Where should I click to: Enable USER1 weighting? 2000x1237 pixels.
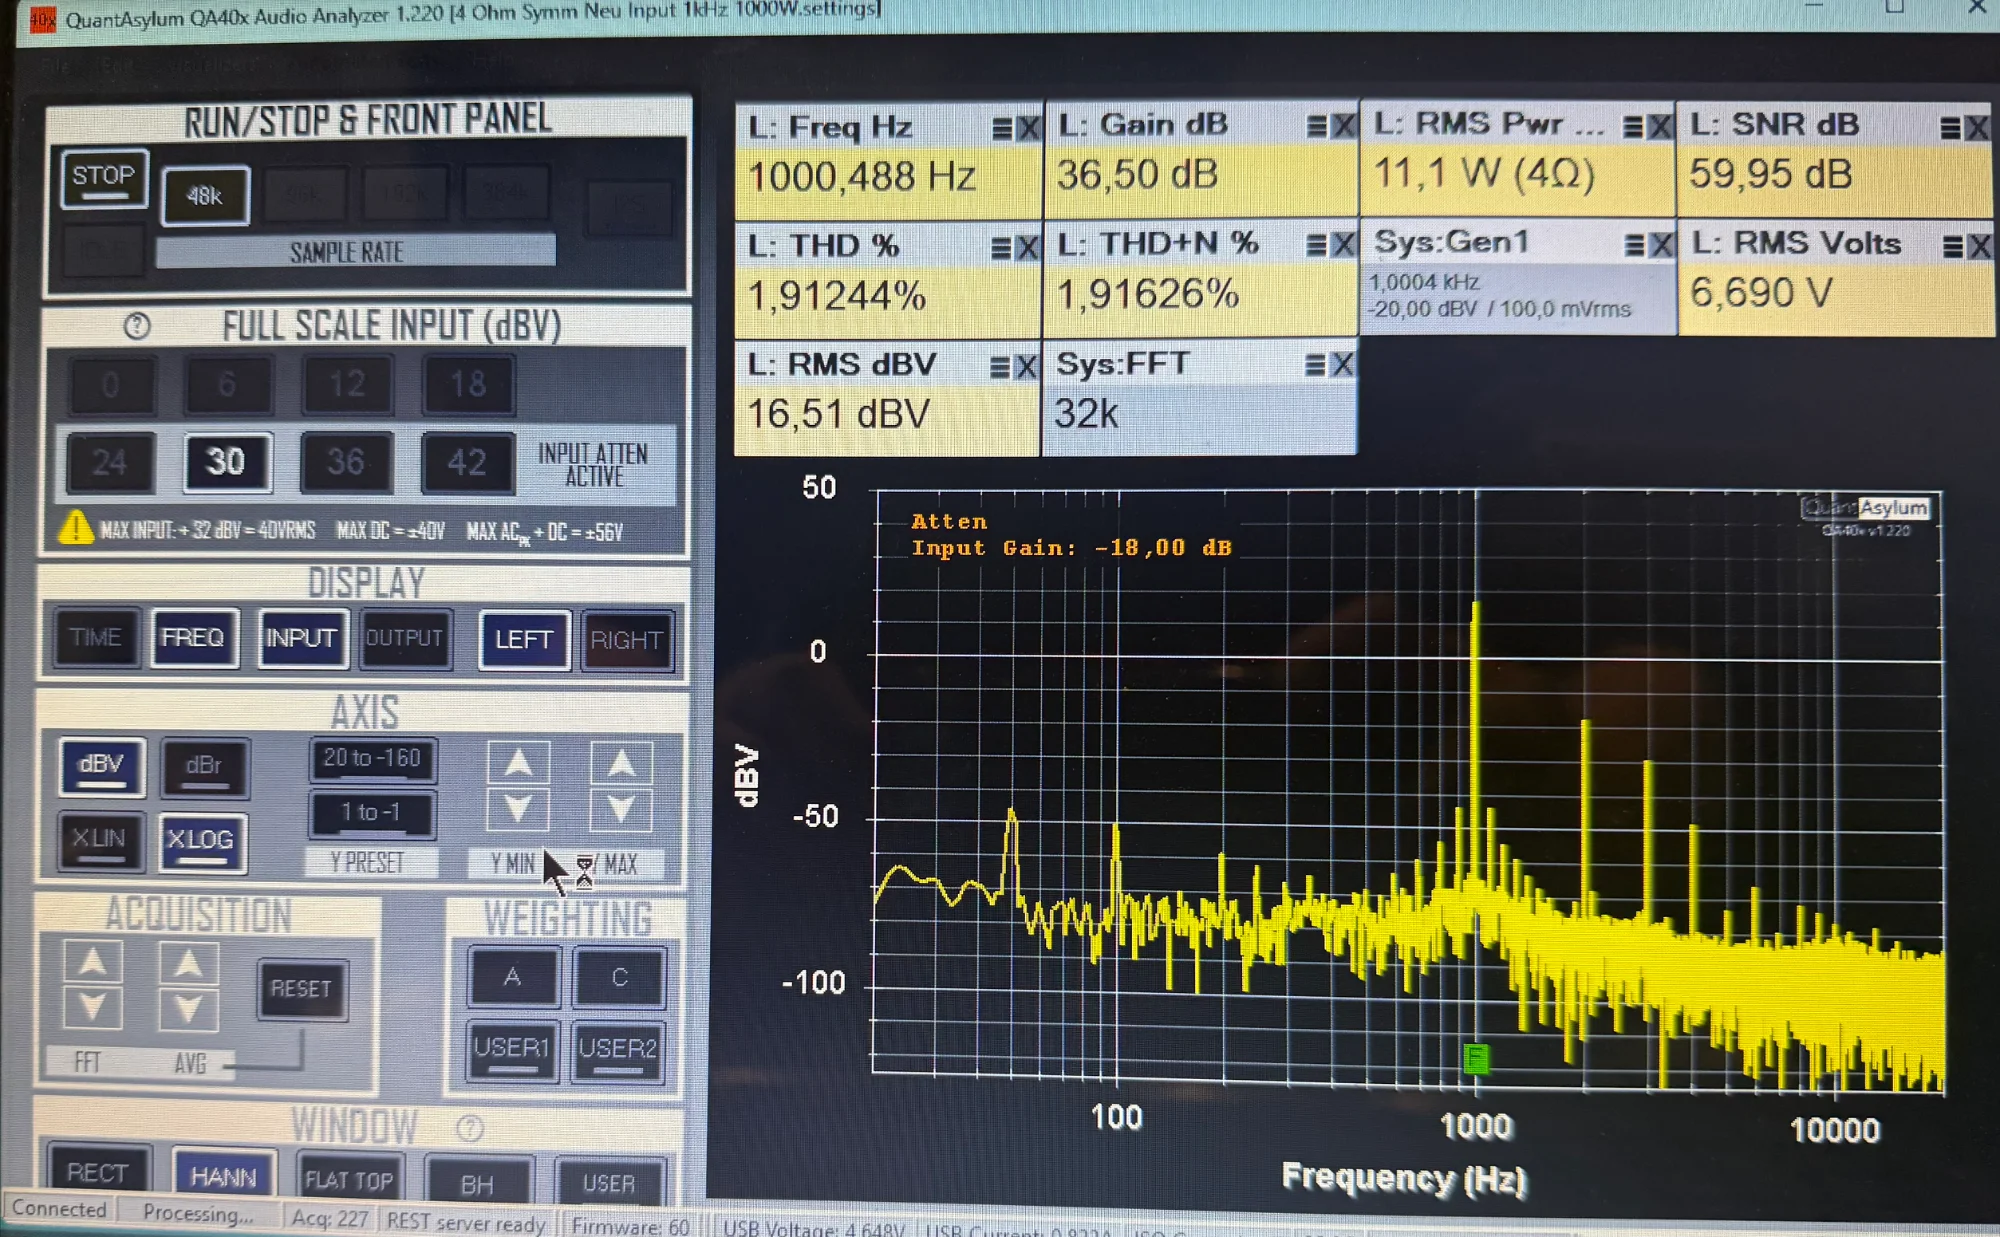point(513,1050)
